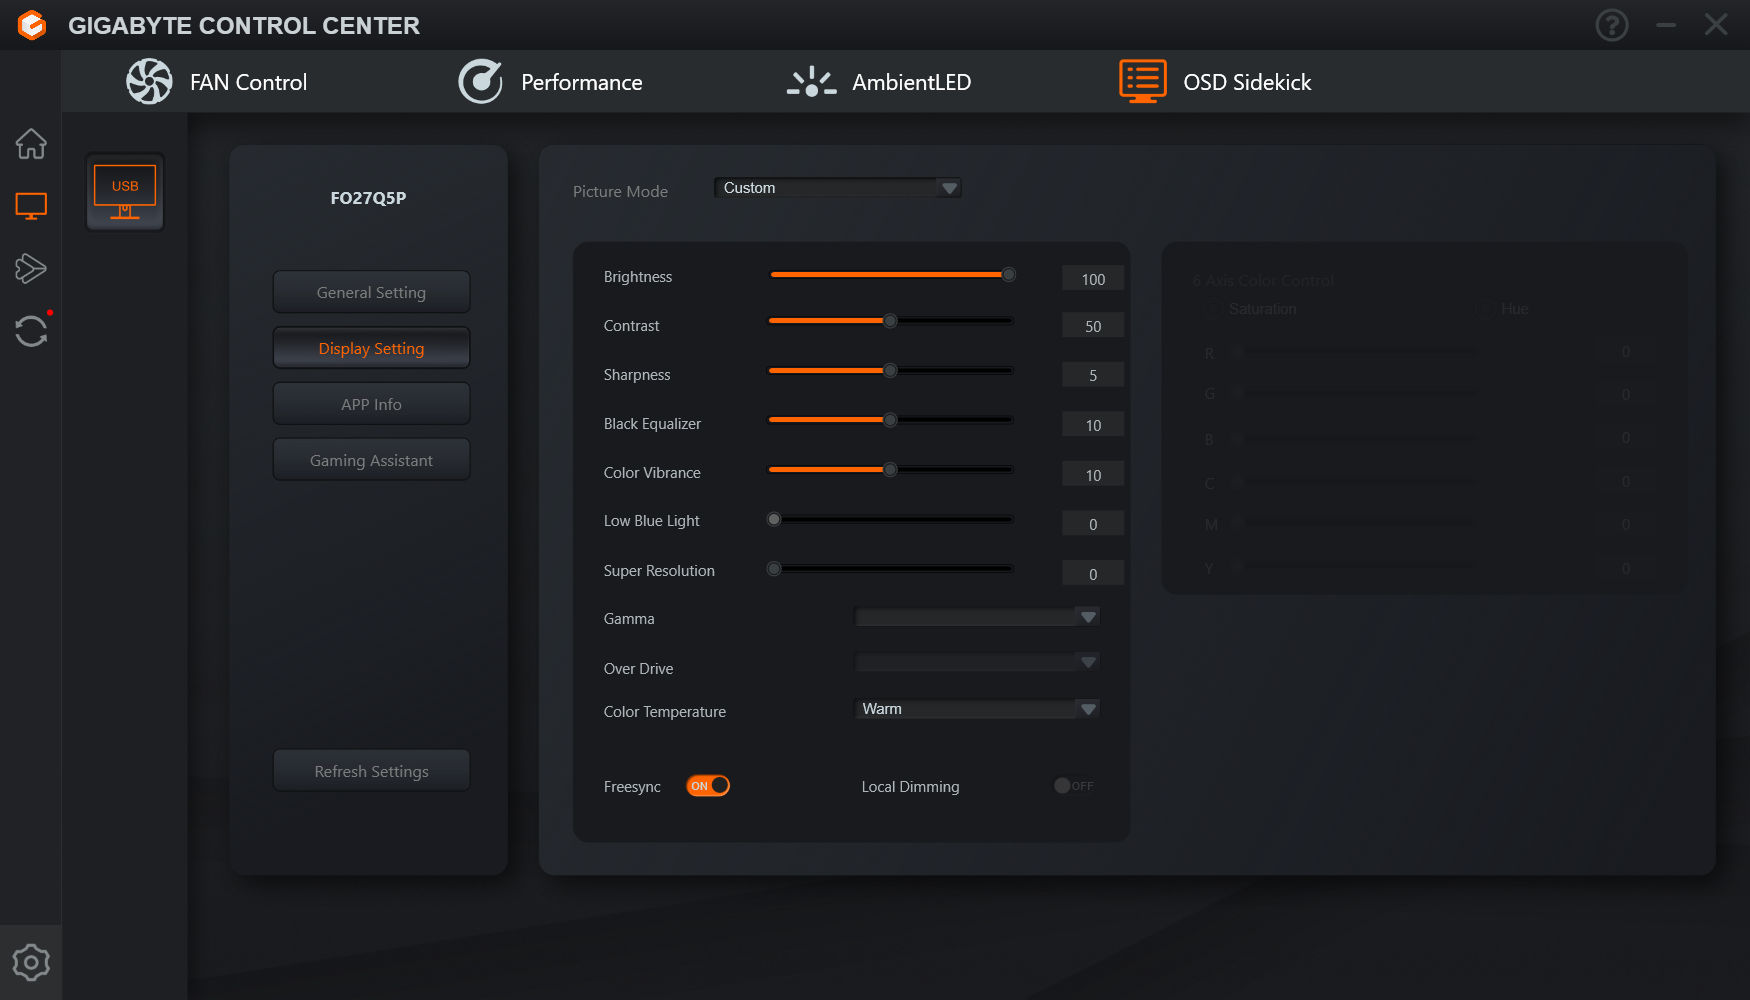1750x1000 pixels.
Task: Click the Color Vibrance slider handle
Action: click(890, 469)
